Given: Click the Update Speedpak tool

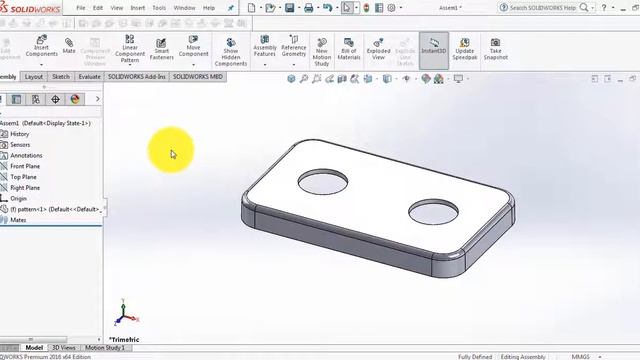Looking at the screenshot, I should tap(464, 49).
